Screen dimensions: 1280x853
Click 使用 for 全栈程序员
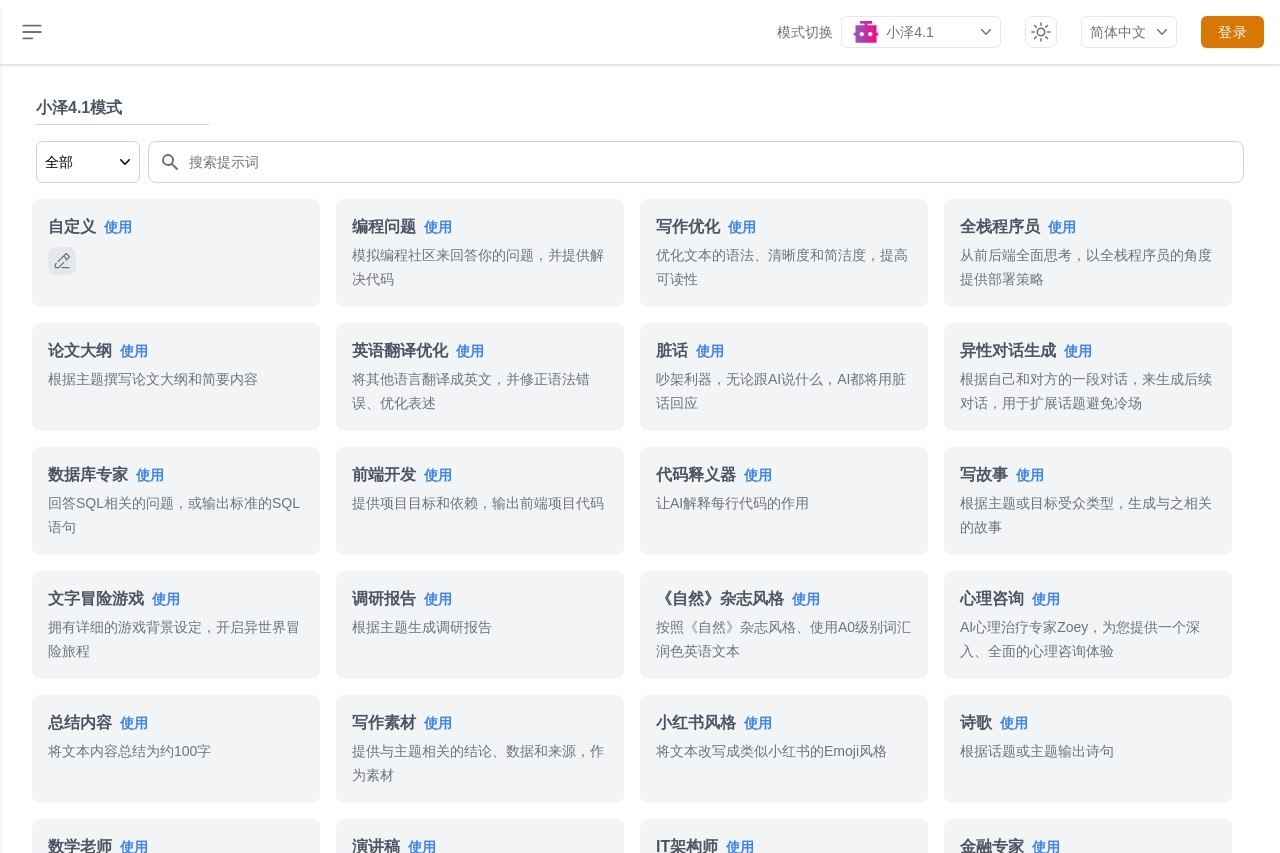point(1062,227)
